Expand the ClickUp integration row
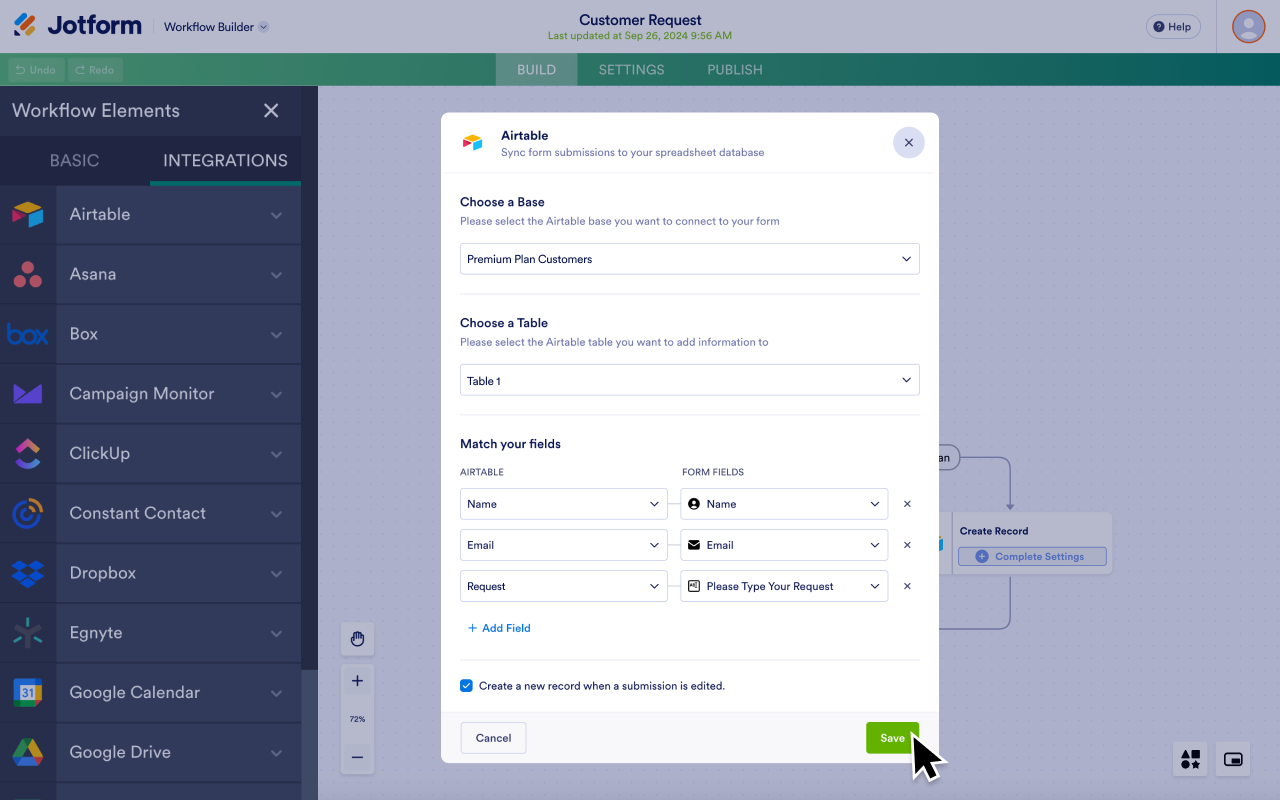Viewport: 1280px width, 800px height. [x=276, y=454]
